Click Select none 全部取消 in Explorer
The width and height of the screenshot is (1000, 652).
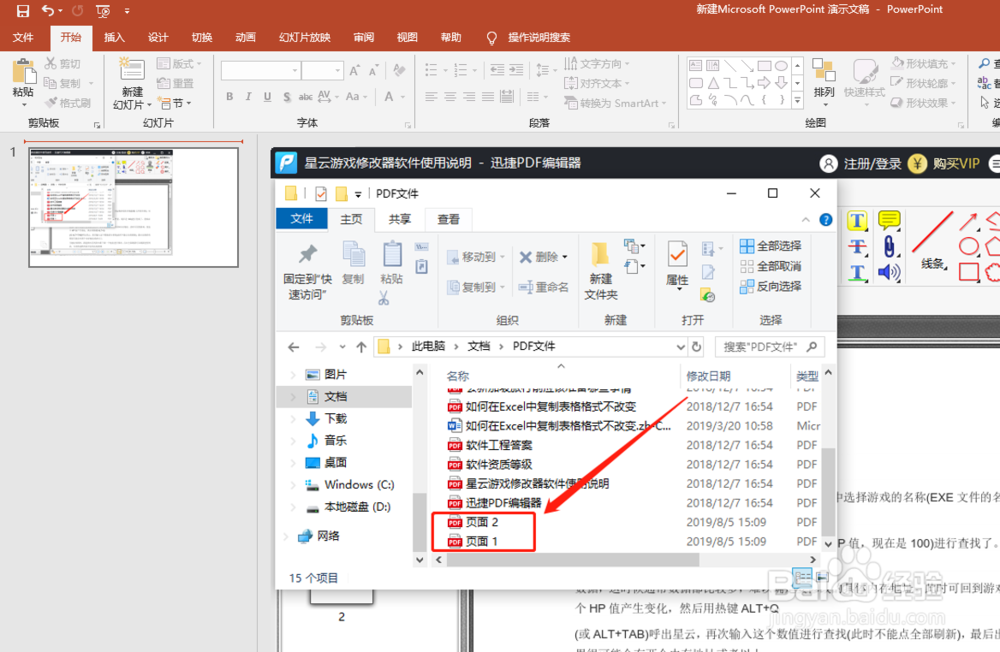[x=770, y=266]
